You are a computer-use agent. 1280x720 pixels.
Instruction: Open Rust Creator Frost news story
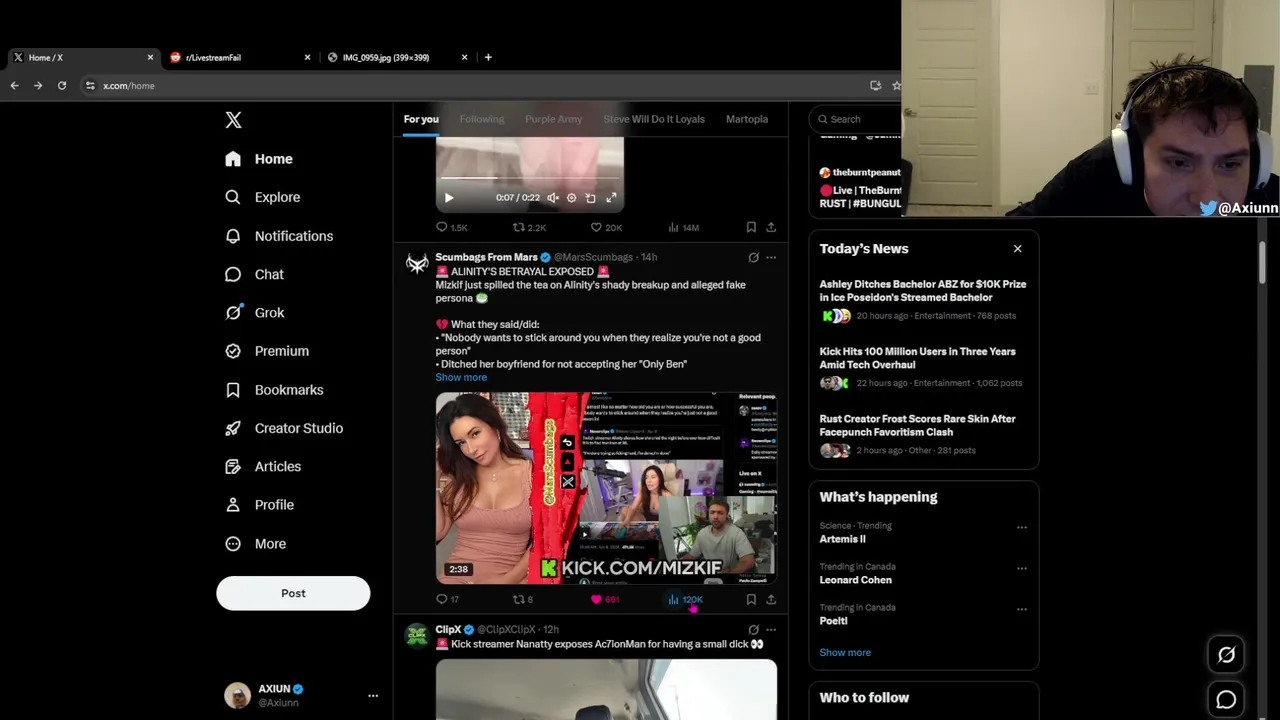pos(923,436)
